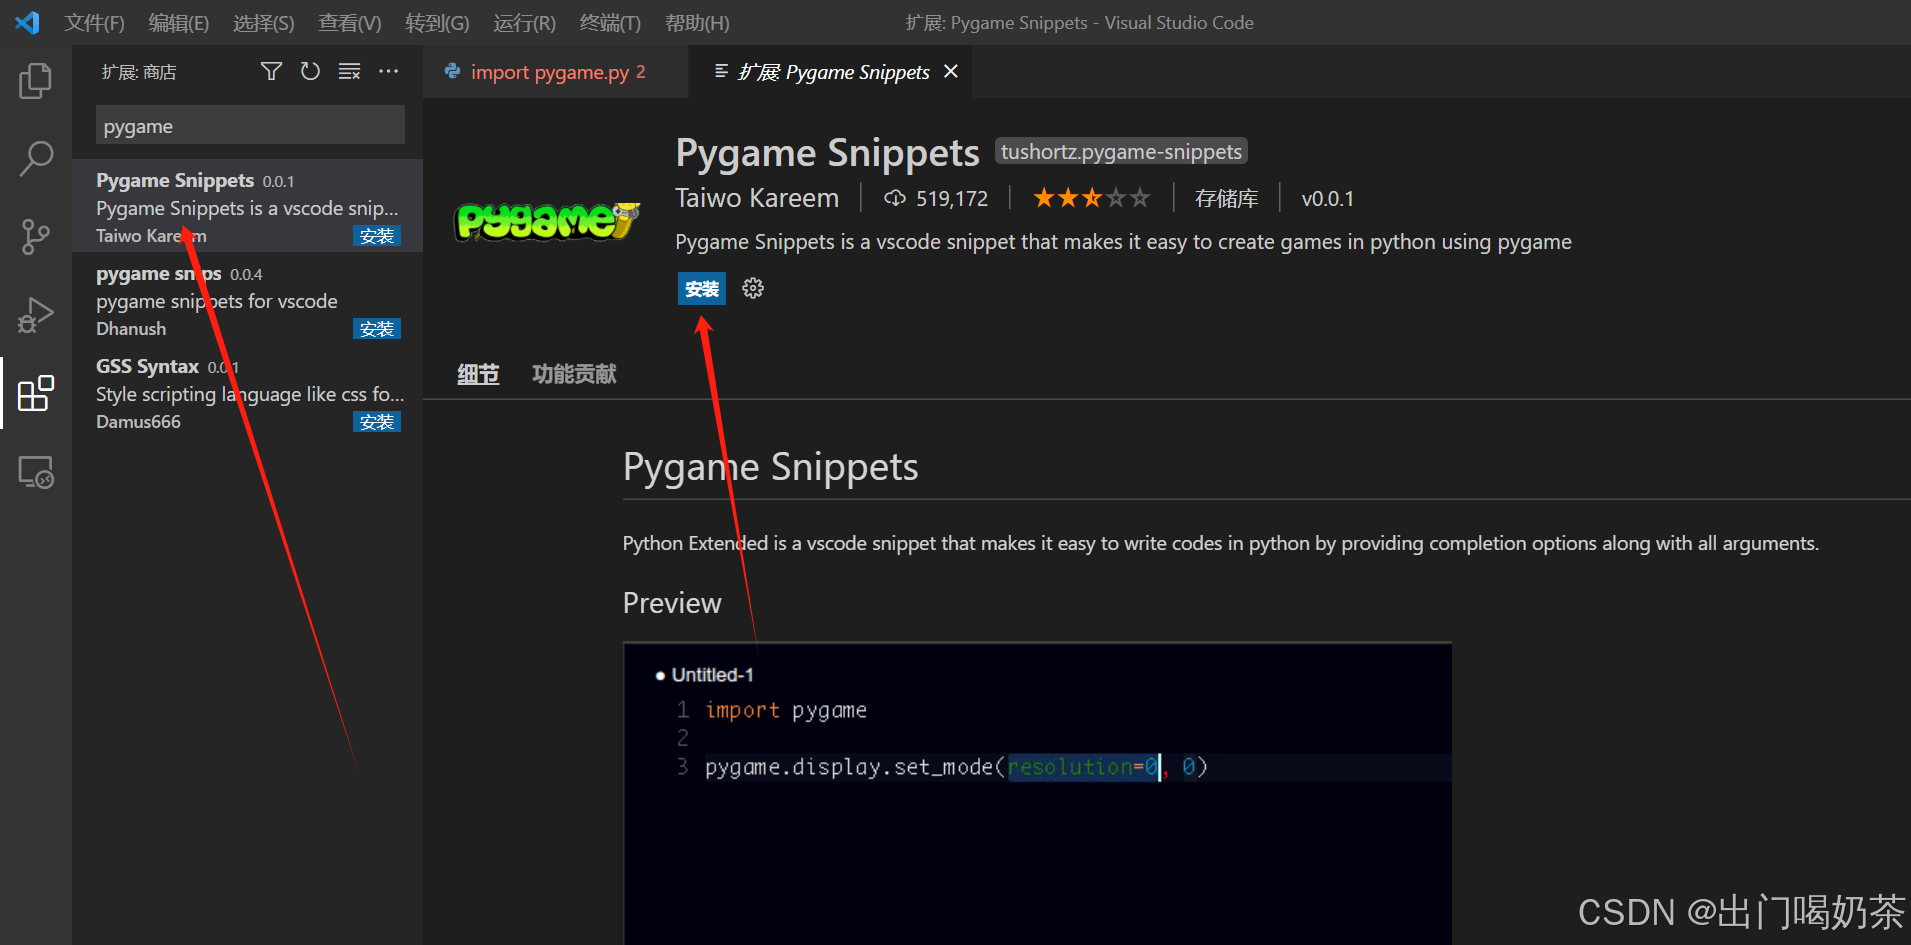Image resolution: width=1911 pixels, height=945 pixels.
Task: Open the 运行(R) menu
Action: click(524, 22)
